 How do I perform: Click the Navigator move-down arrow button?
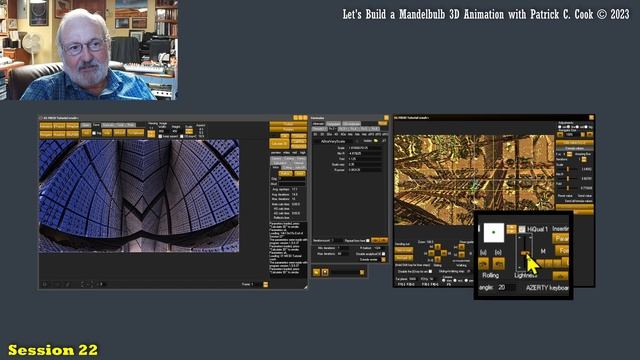coord(438,259)
